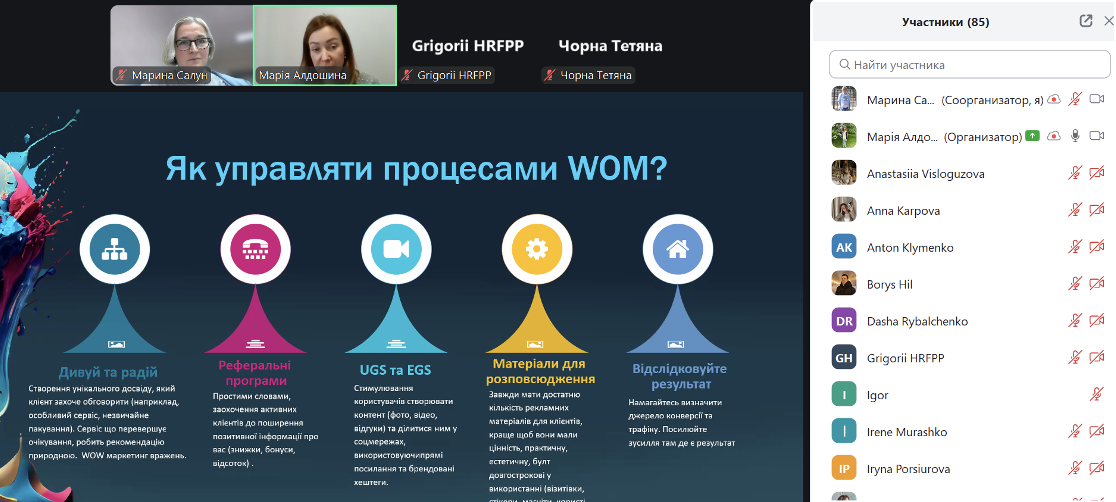This screenshot has height=502, width=1116.
Task: Click the Участники (85) panel header
Action: pyautogui.click(x=945, y=21)
